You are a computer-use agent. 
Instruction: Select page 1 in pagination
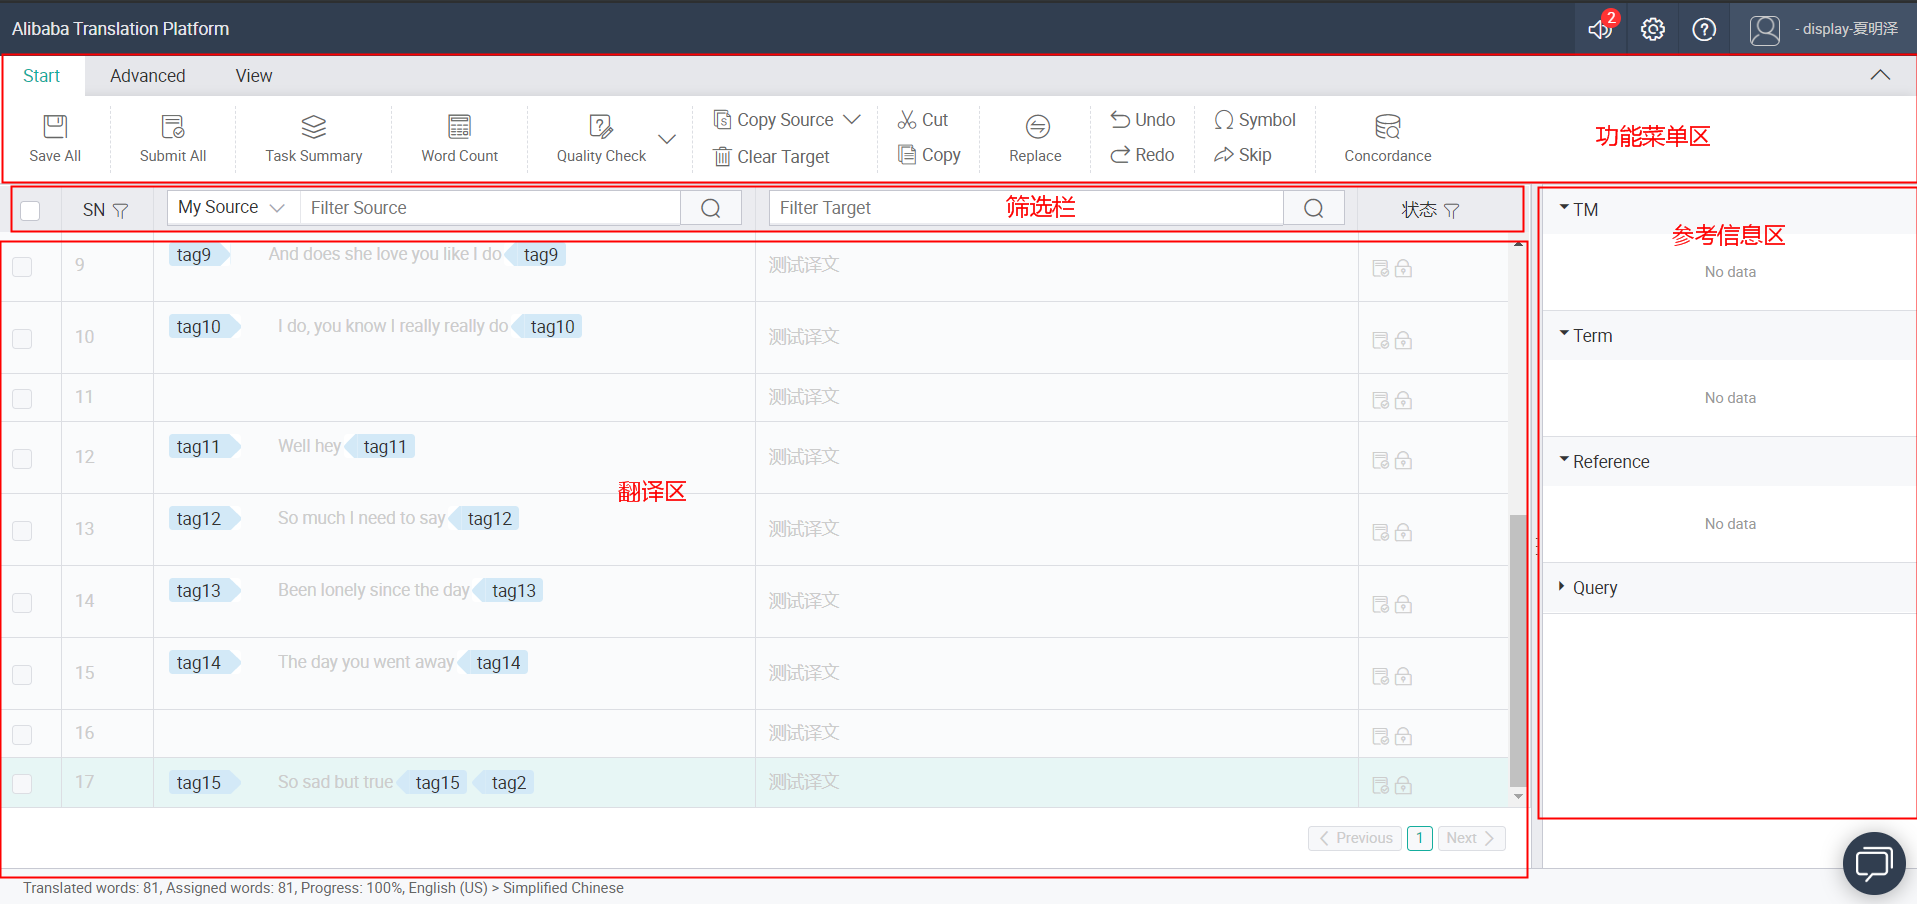(x=1419, y=838)
